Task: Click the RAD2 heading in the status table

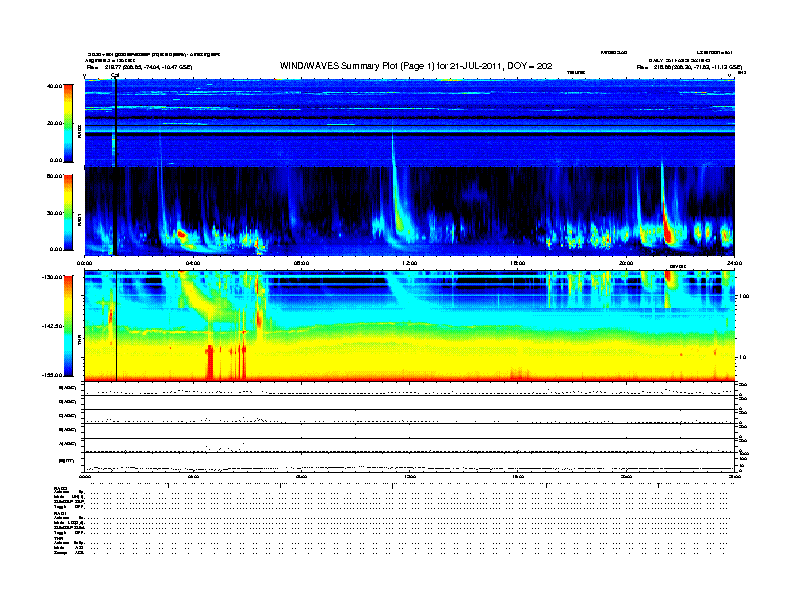Action: pos(60,489)
